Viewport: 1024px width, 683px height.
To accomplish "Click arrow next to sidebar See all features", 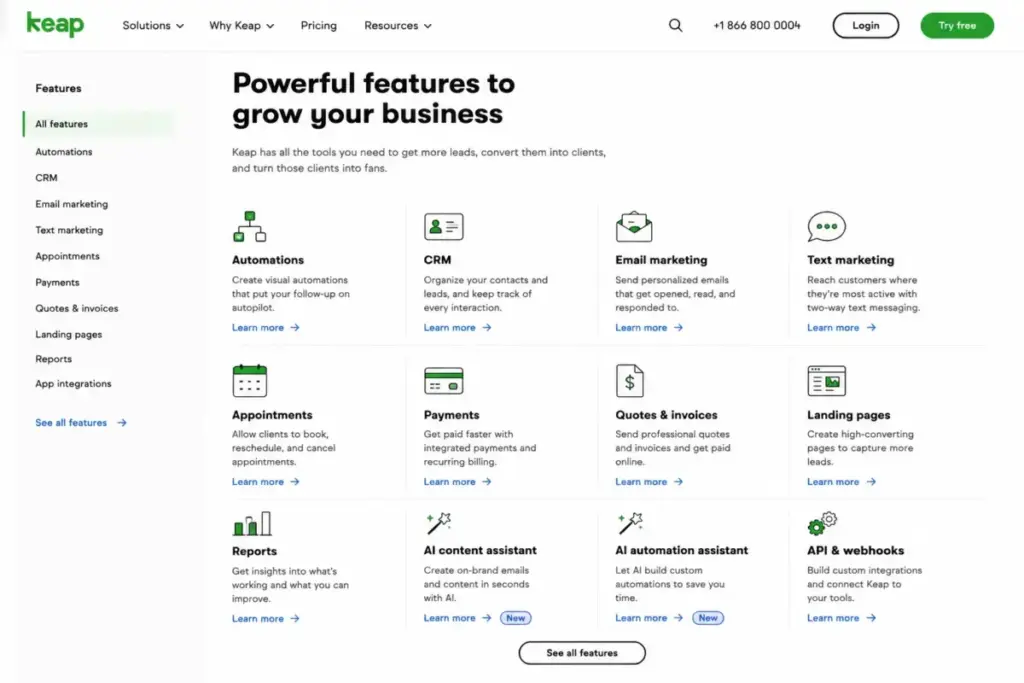I will click(x=122, y=423).
